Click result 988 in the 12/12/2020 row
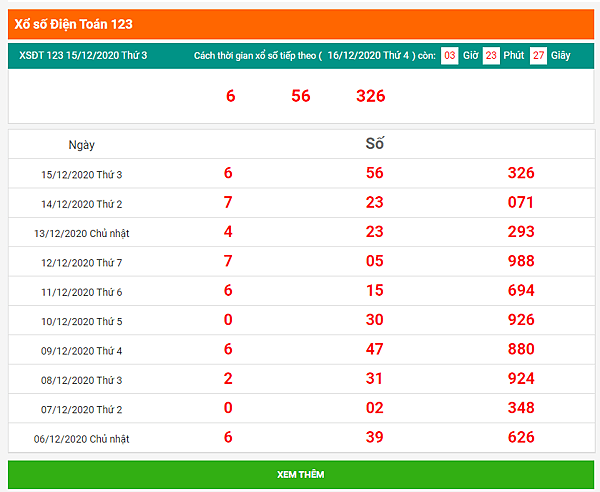 (521, 261)
